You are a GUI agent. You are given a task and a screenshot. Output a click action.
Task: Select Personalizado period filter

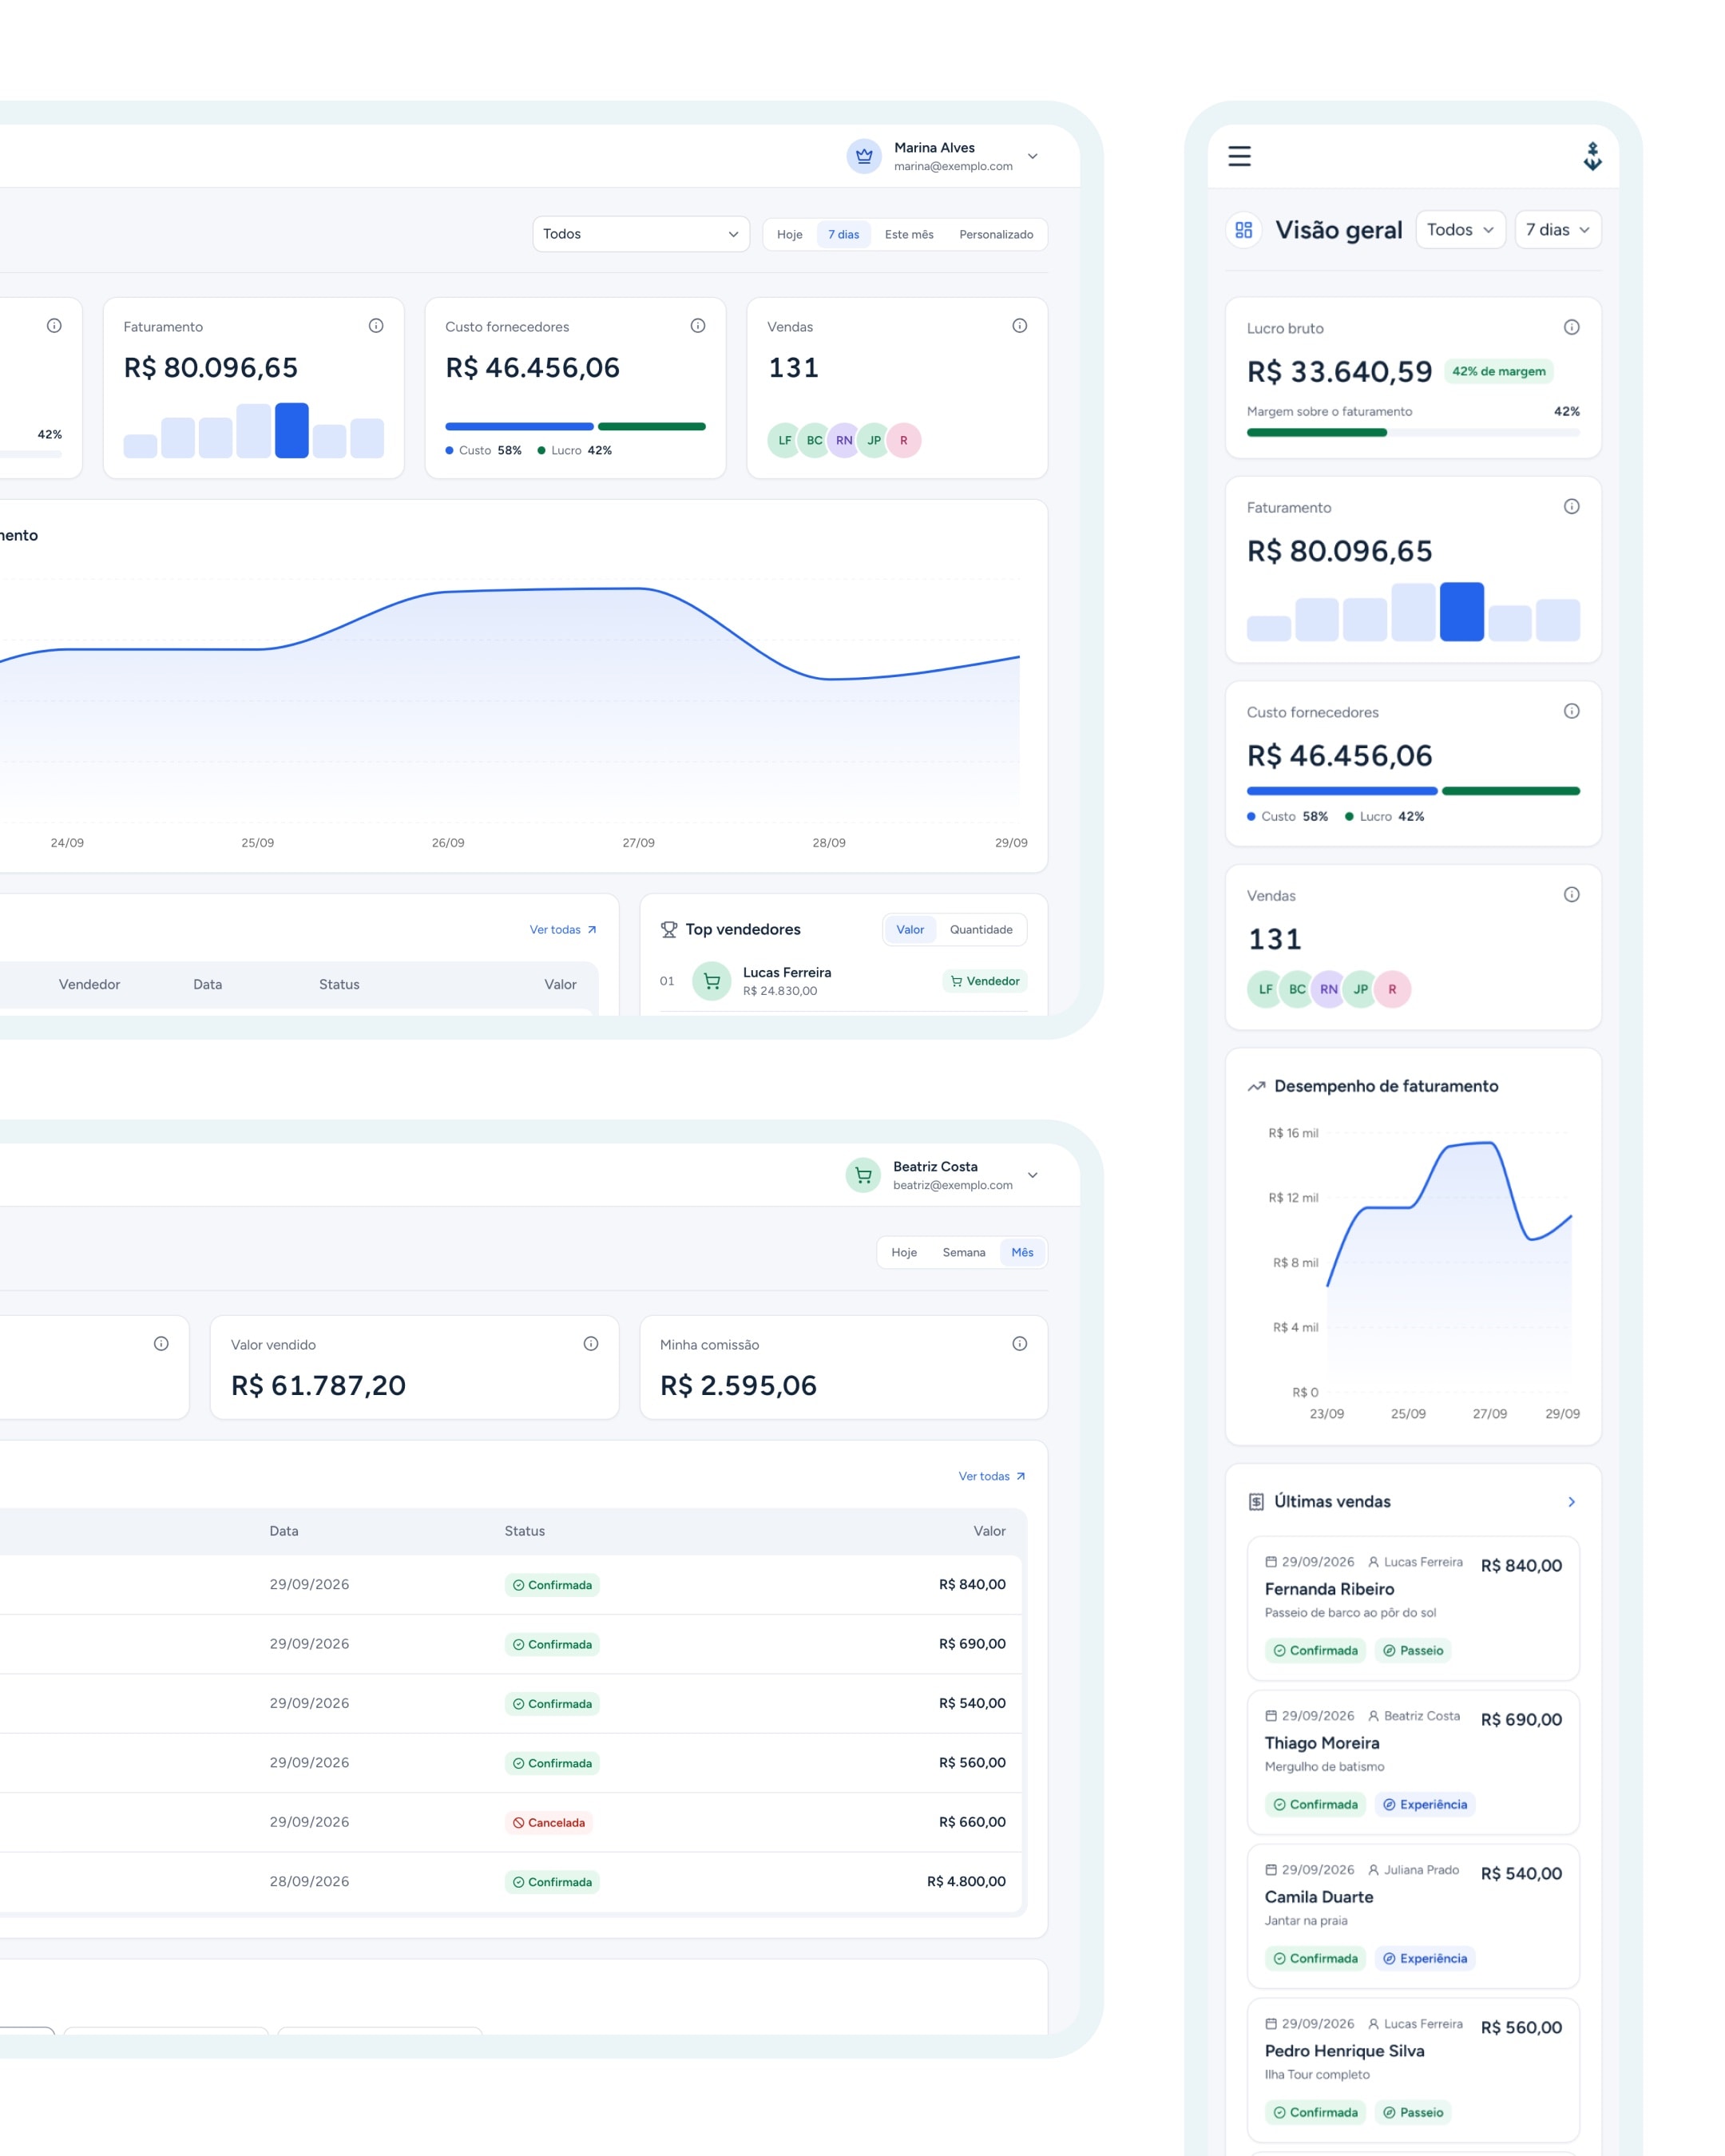(x=996, y=235)
